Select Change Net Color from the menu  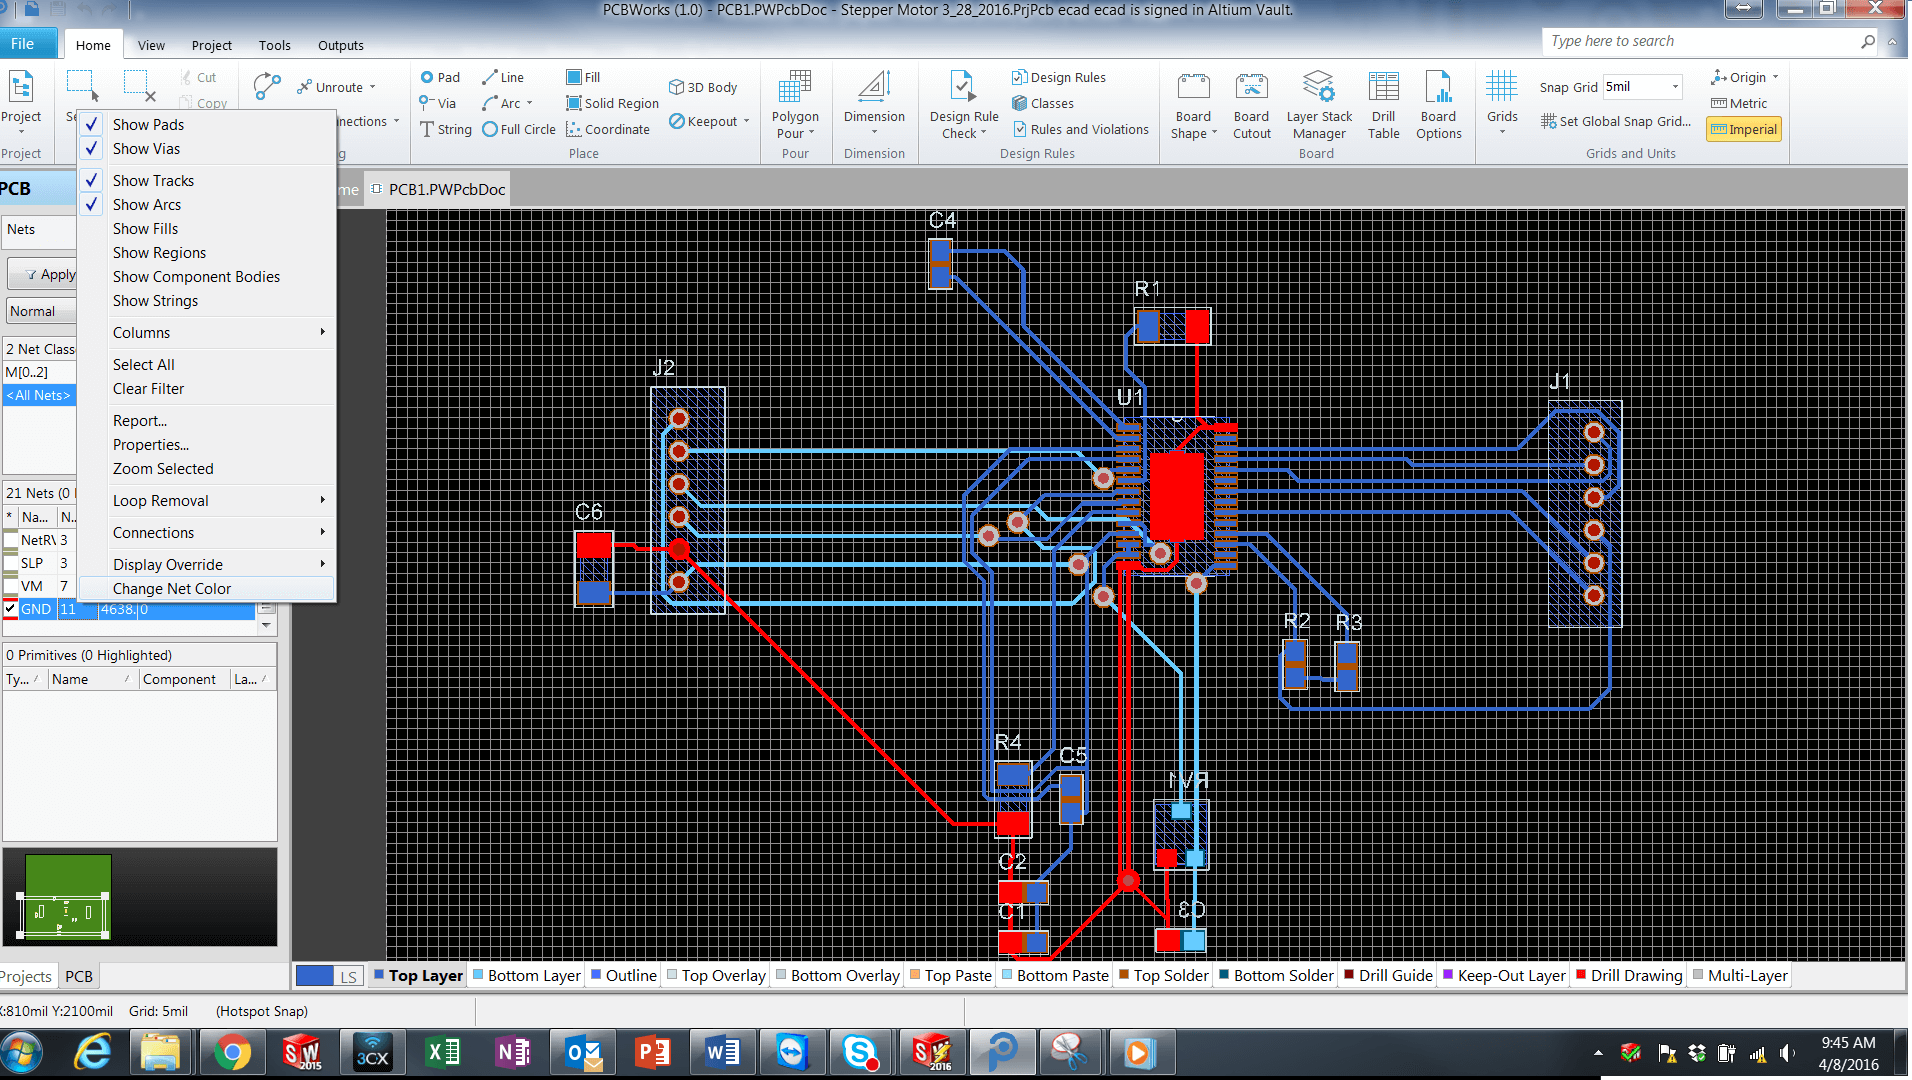[171, 588]
